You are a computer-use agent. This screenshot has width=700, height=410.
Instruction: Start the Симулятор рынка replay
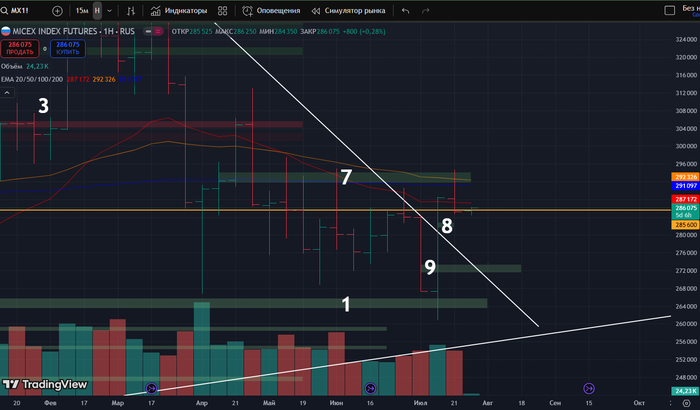[x=347, y=10]
